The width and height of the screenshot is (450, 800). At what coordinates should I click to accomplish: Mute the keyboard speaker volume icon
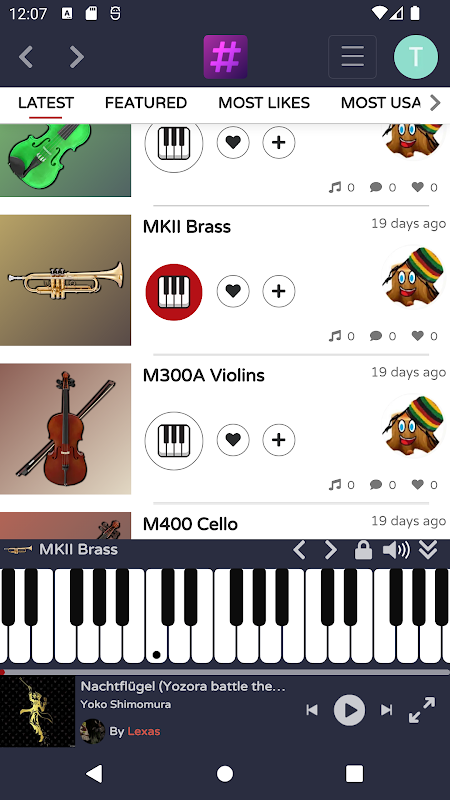point(396,550)
